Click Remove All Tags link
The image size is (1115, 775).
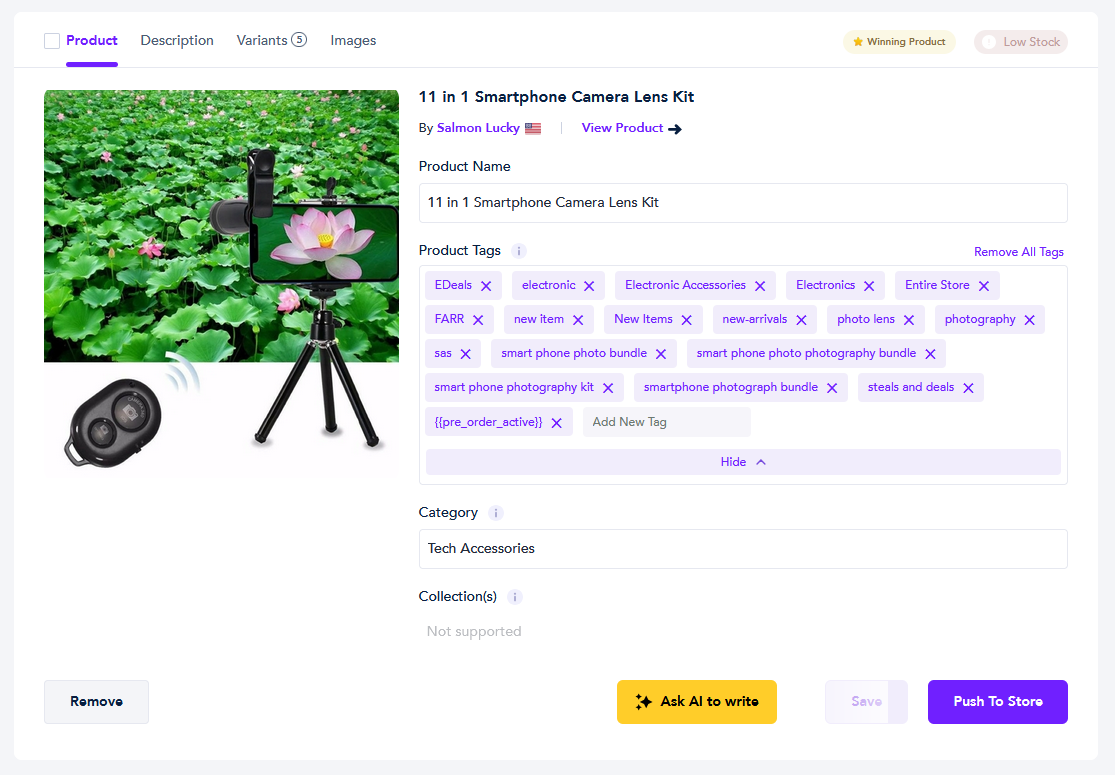coord(1018,252)
